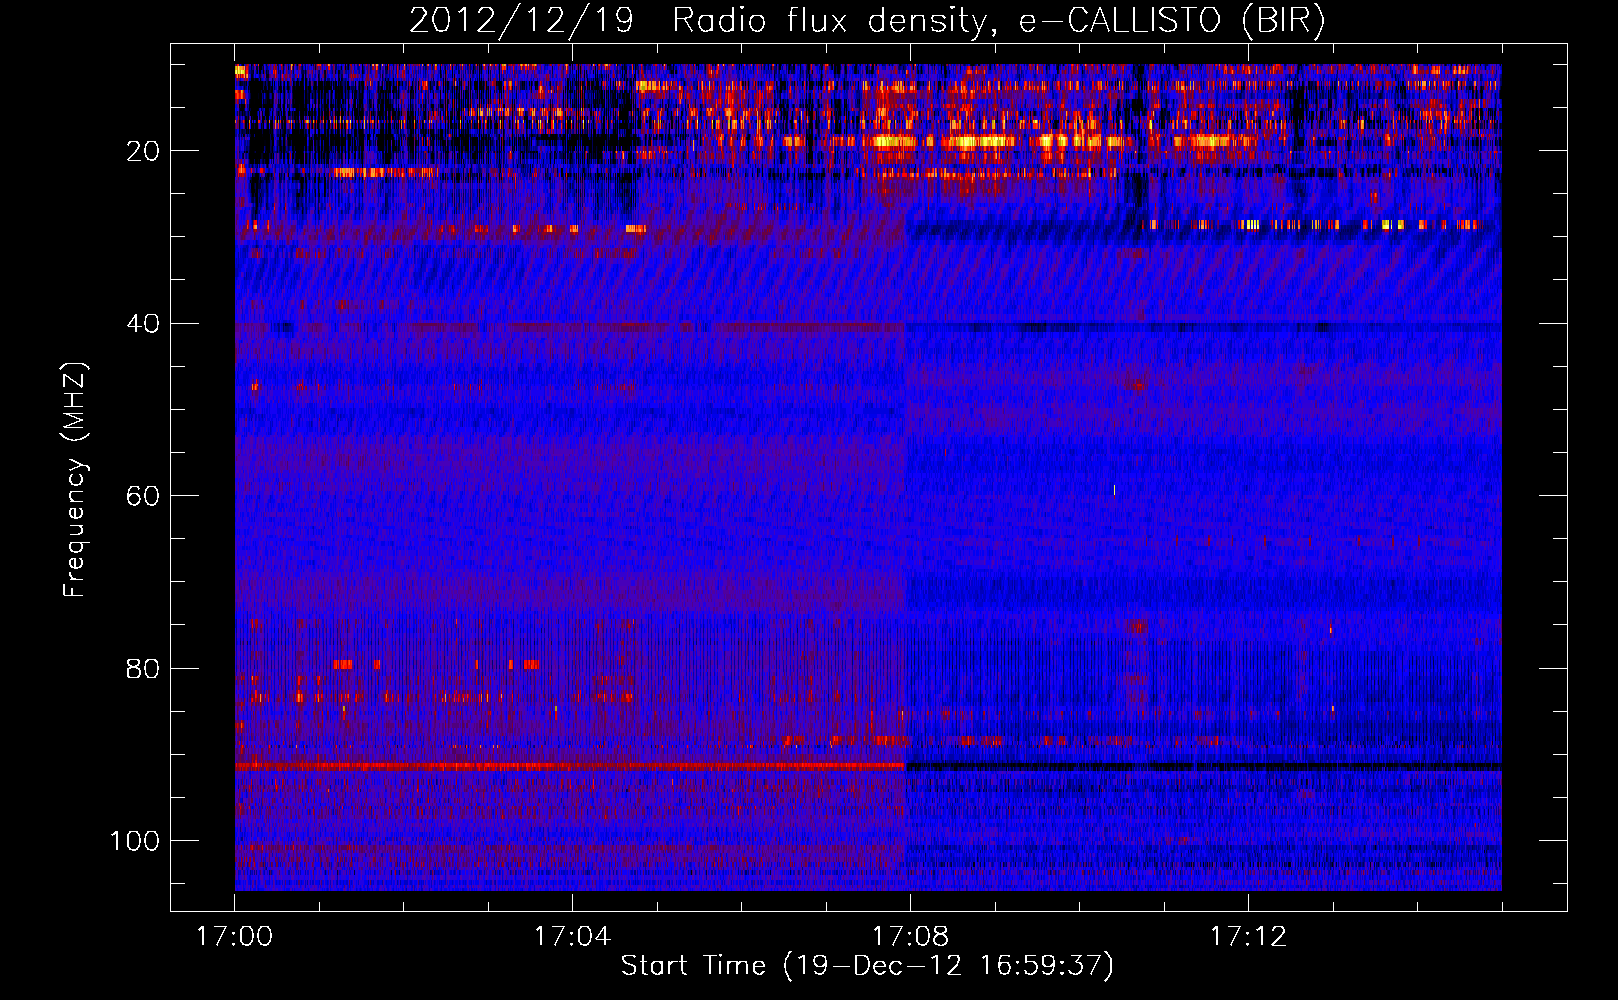This screenshot has height=1000, width=1618.
Task: Click the "80" frequency tick label
Action: 144,668
